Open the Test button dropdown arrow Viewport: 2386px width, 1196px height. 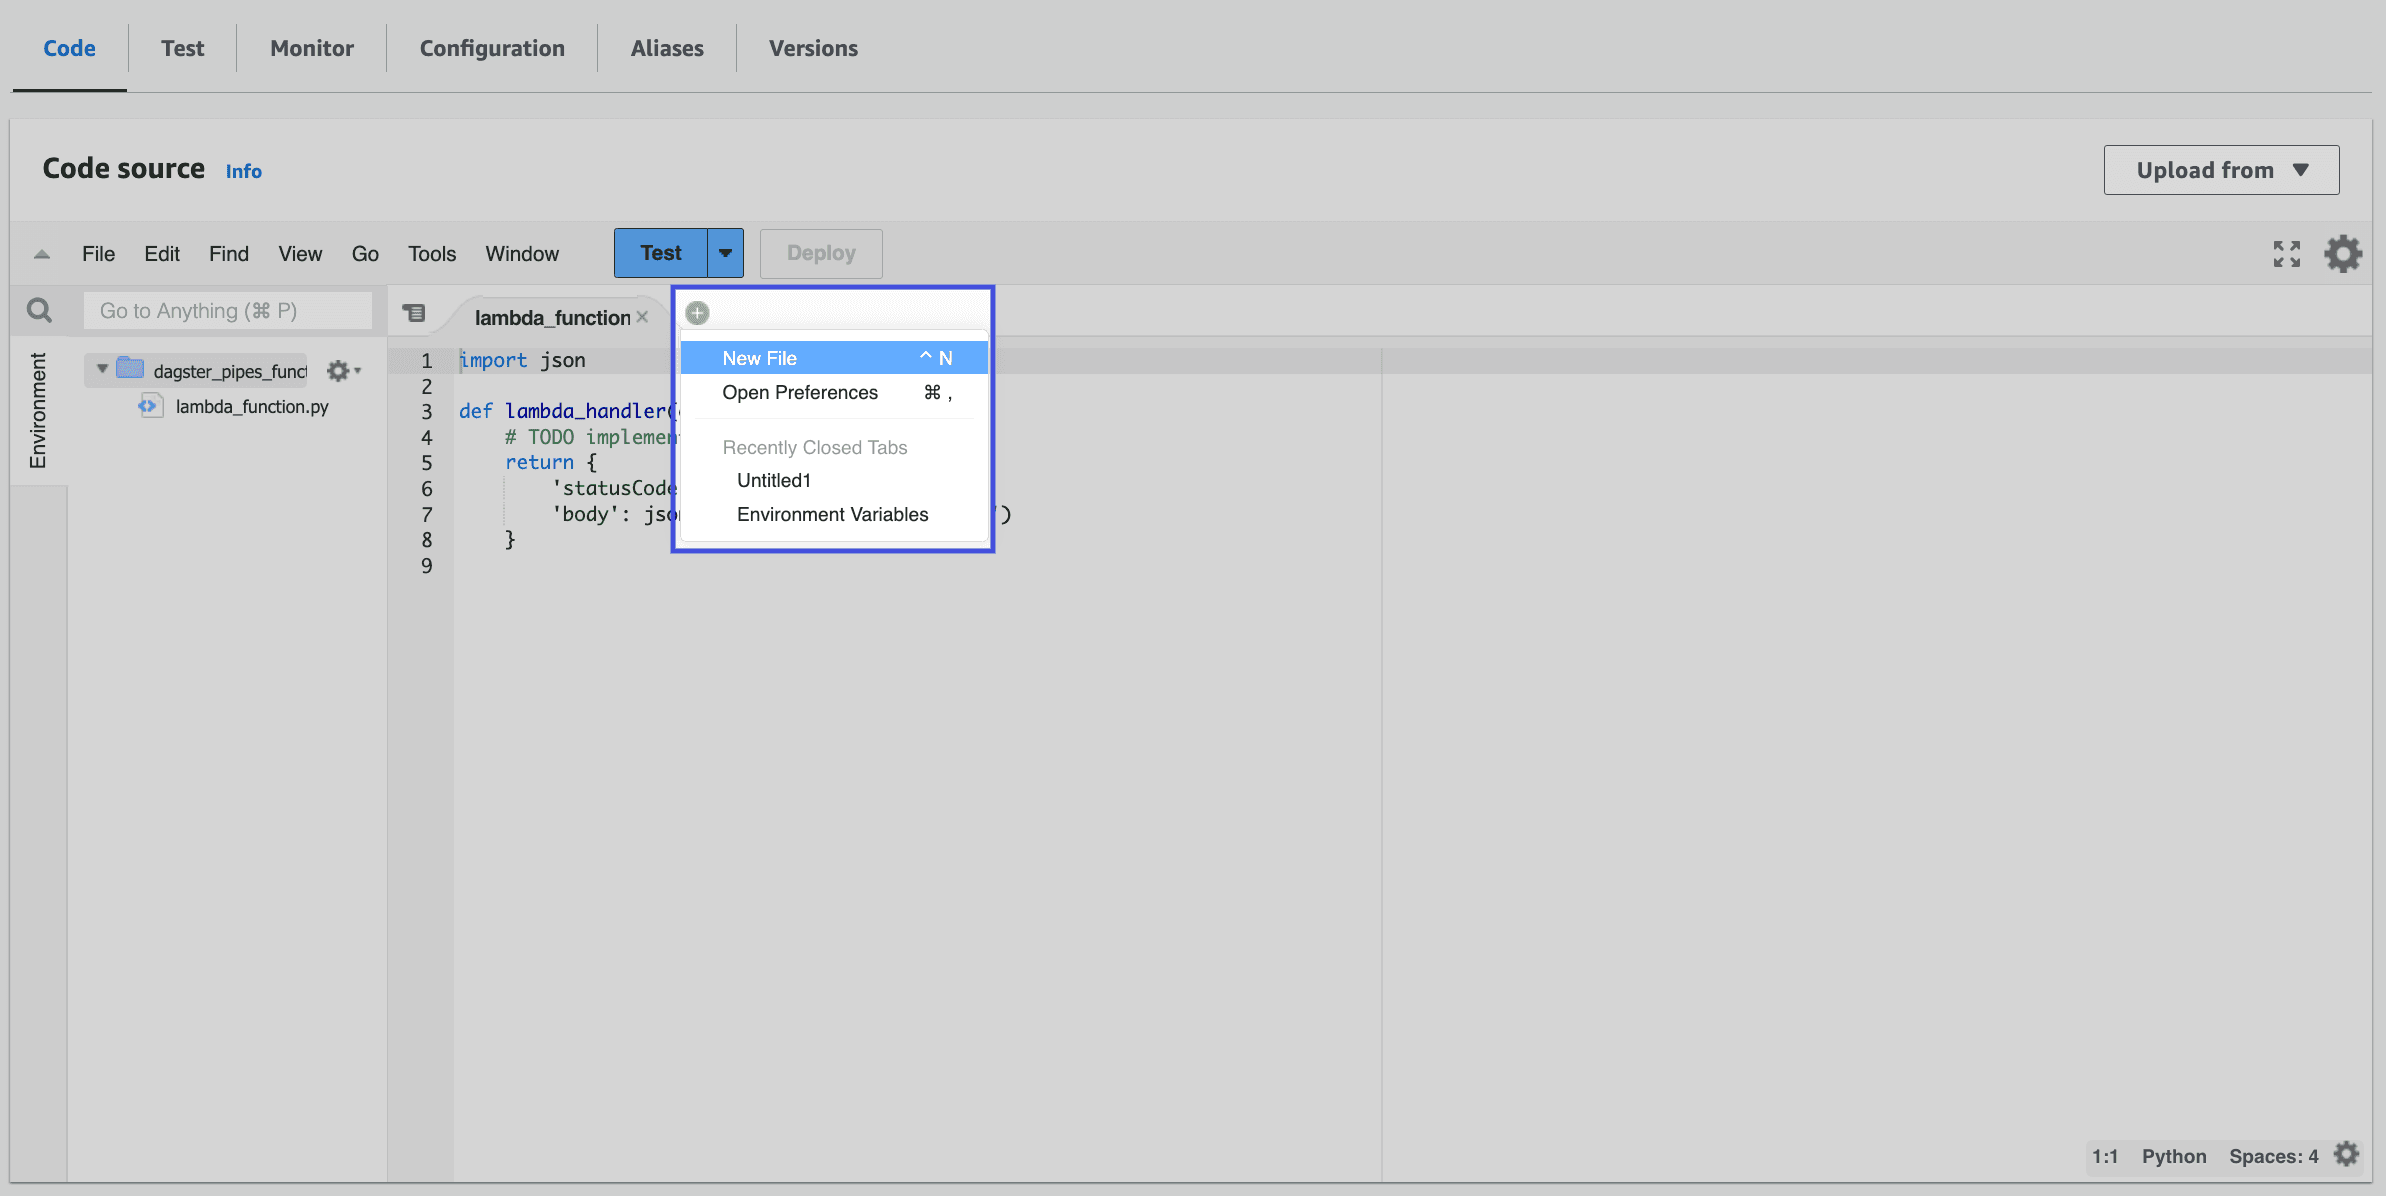tap(725, 253)
